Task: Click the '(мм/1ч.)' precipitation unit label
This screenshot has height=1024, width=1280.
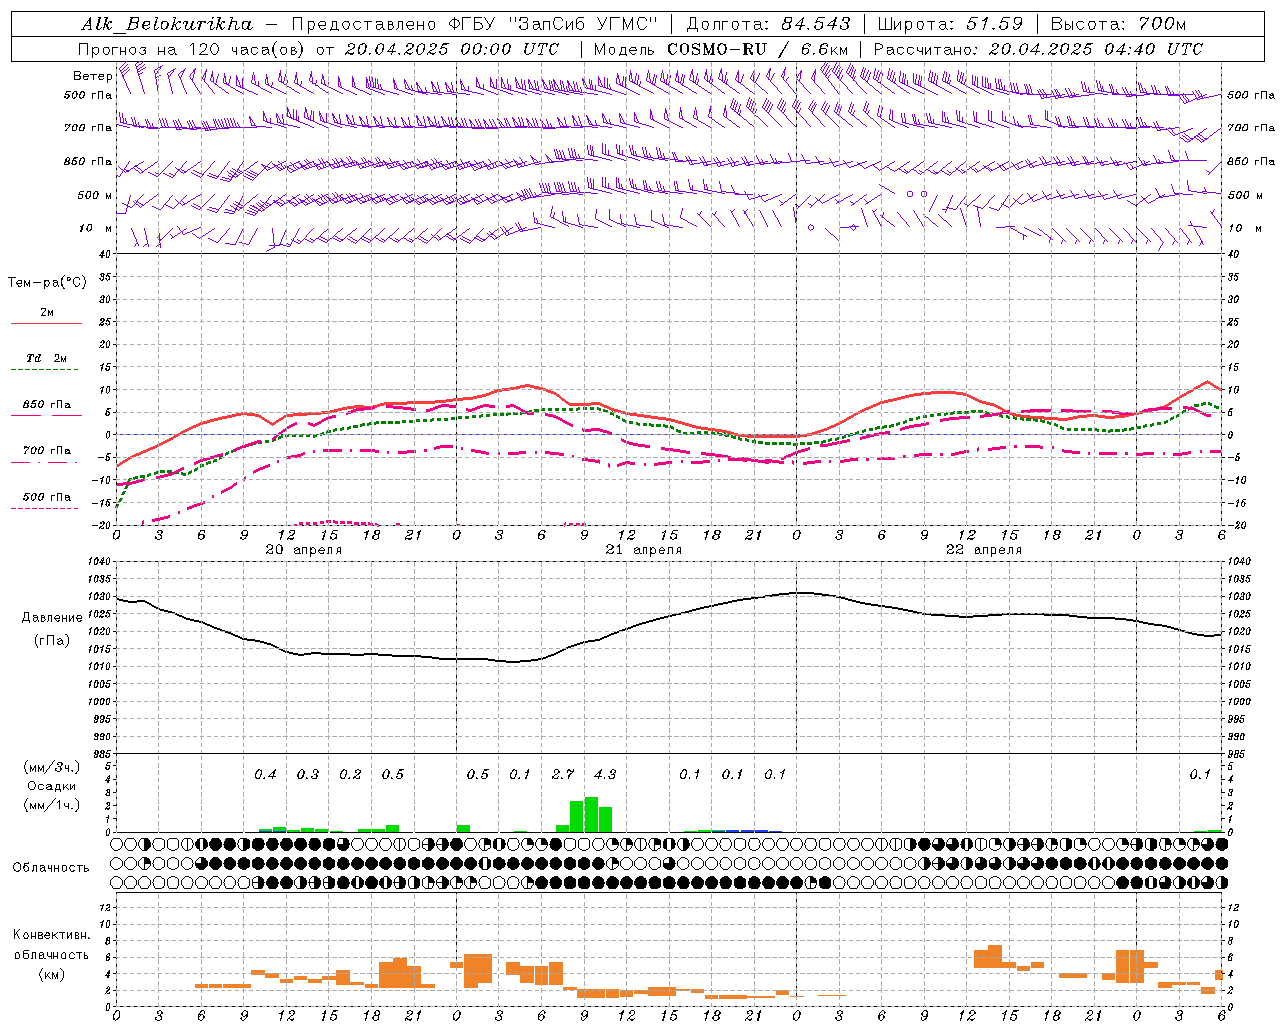Action: pos(52,805)
